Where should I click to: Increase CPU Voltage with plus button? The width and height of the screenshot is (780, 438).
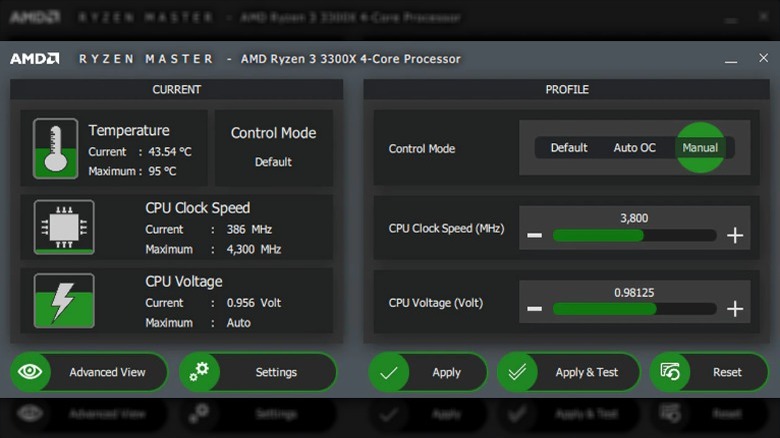[735, 309]
